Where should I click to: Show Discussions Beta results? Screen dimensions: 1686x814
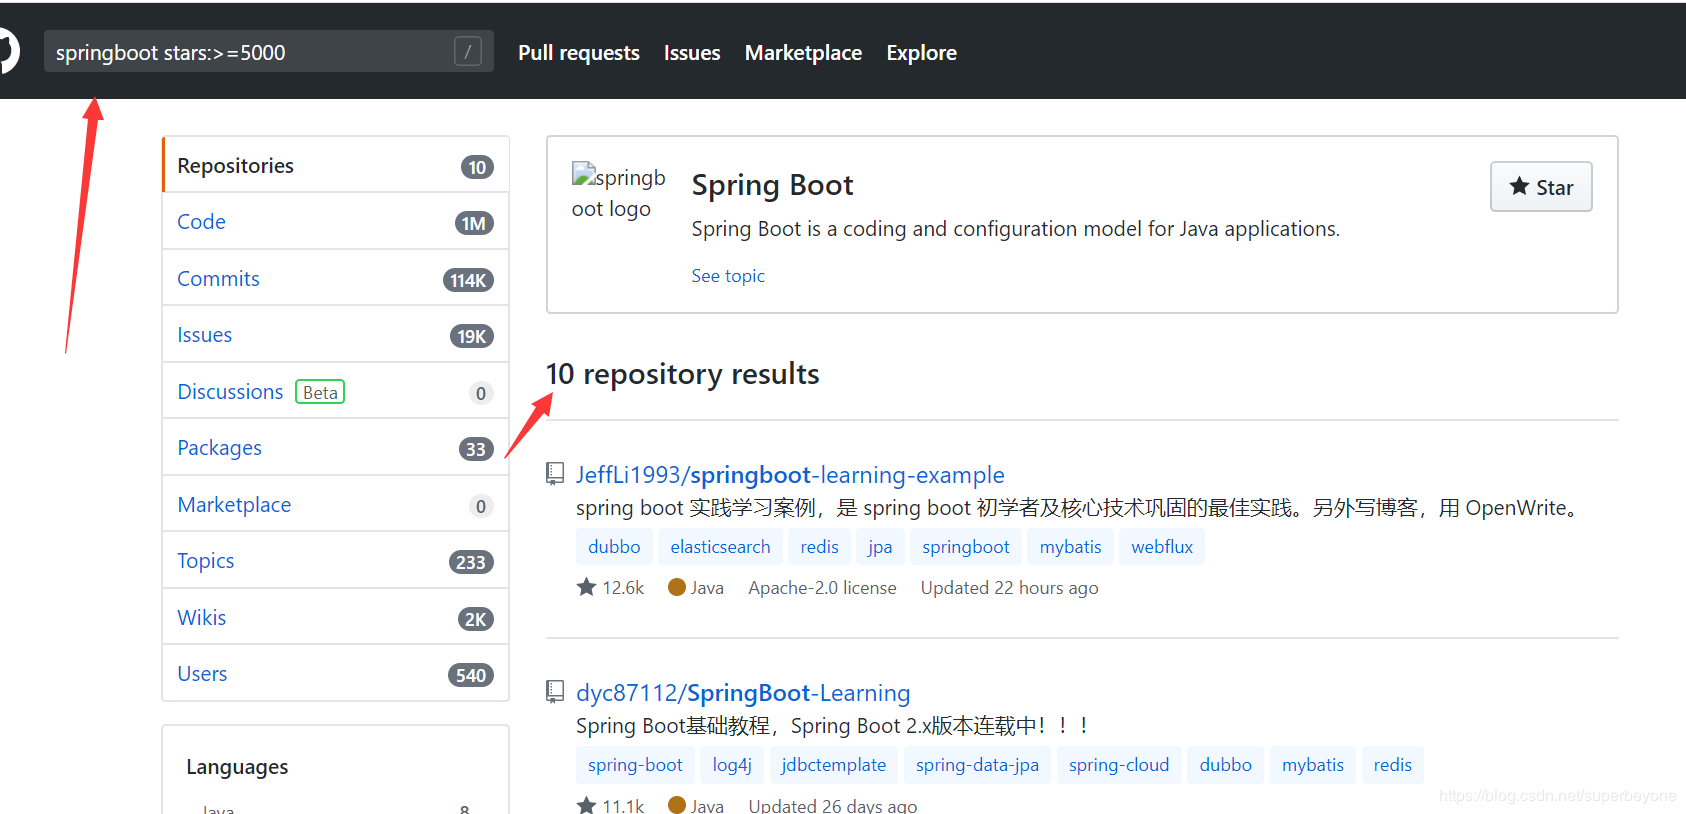point(336,391)
